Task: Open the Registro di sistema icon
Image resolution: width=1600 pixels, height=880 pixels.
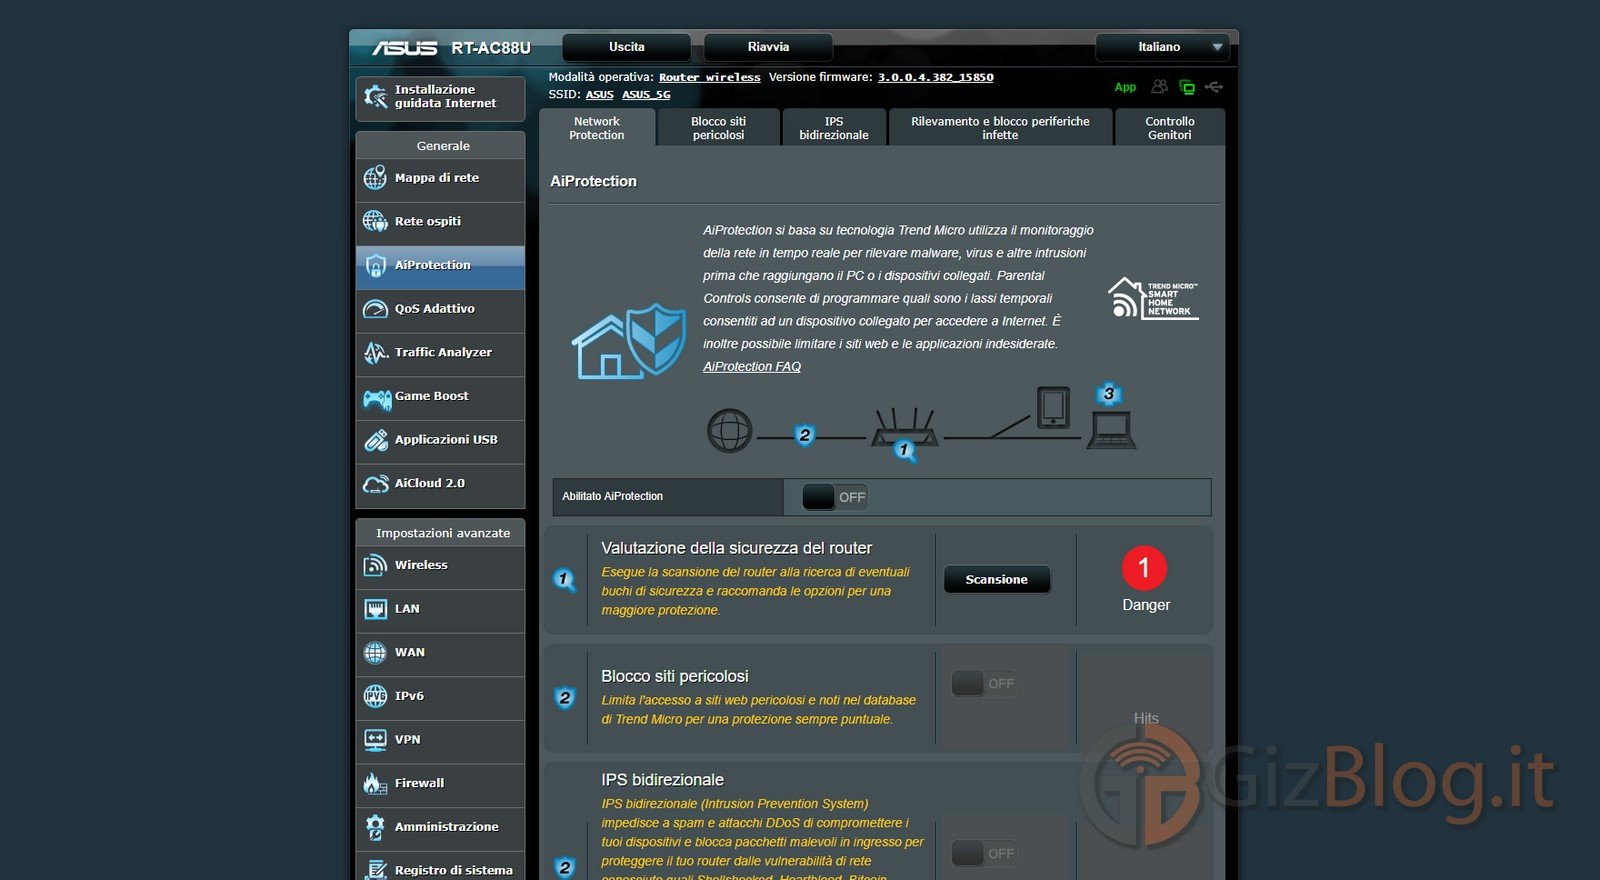Action: coord(375,869)
